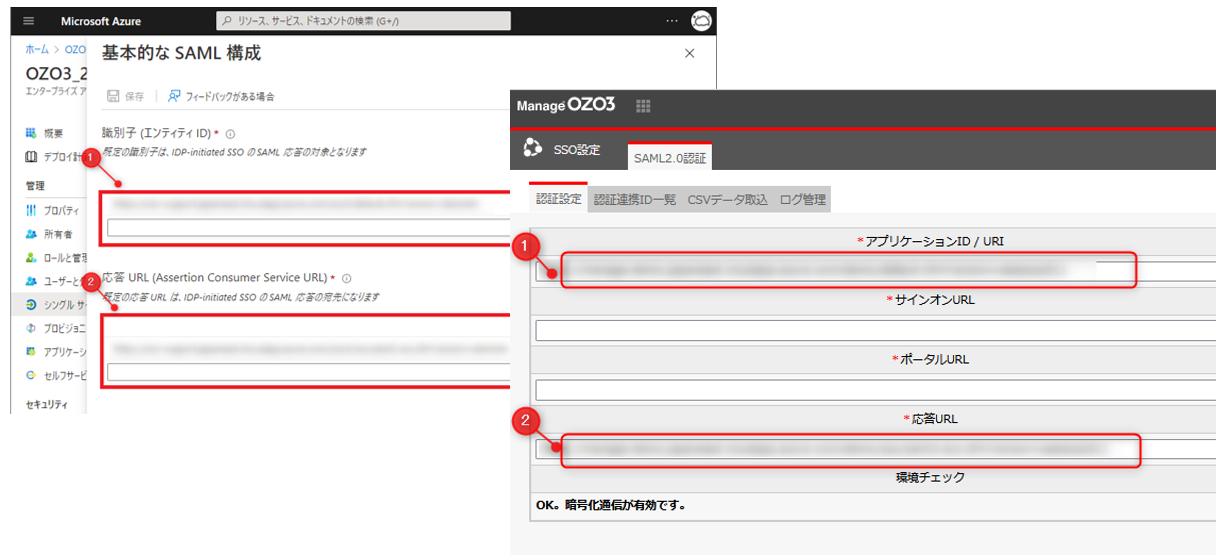Viewport: 1220px width, 557px height.
Task: Focus the Azure resource search box
Action: (363, 21)
